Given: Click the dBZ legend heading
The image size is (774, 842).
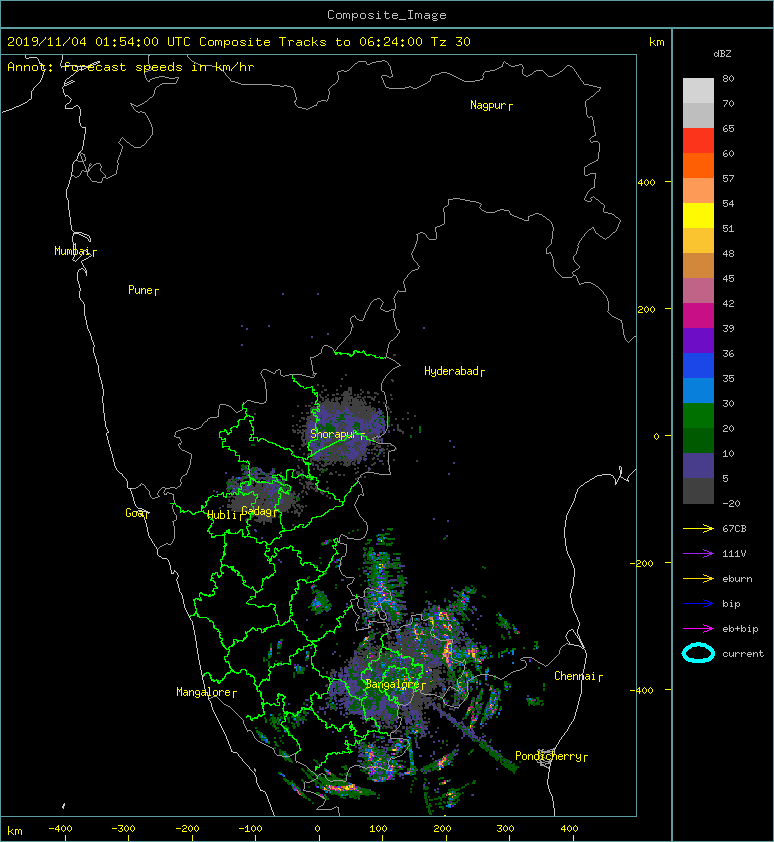Looking at the screenshot, I should (722, 54).
